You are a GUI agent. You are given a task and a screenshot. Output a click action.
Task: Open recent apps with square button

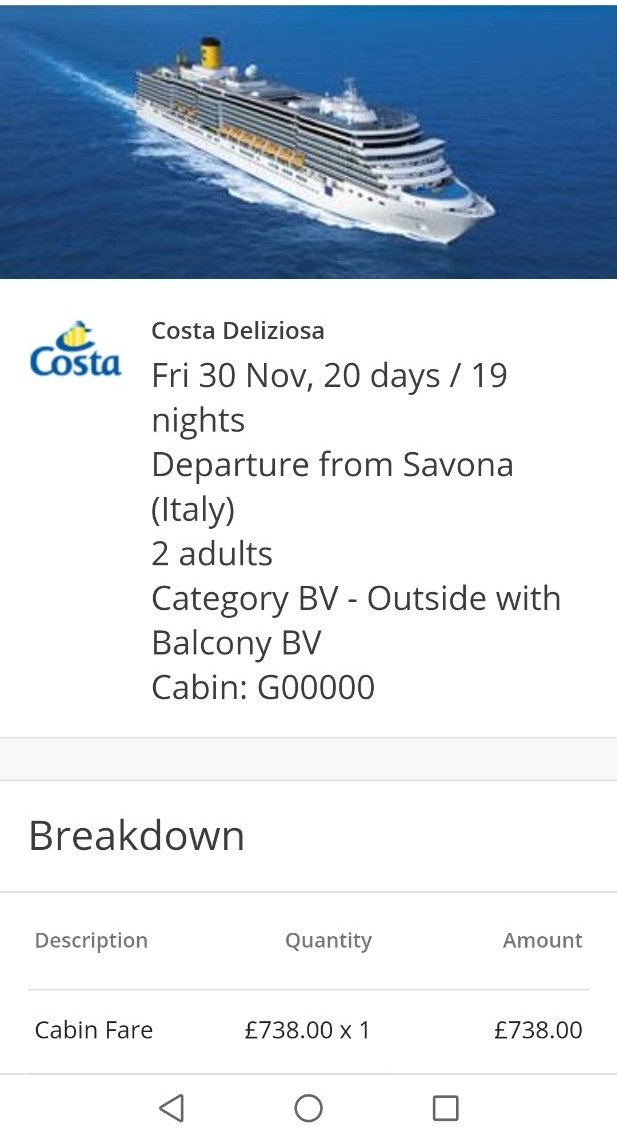click(x=445, y=1108)
